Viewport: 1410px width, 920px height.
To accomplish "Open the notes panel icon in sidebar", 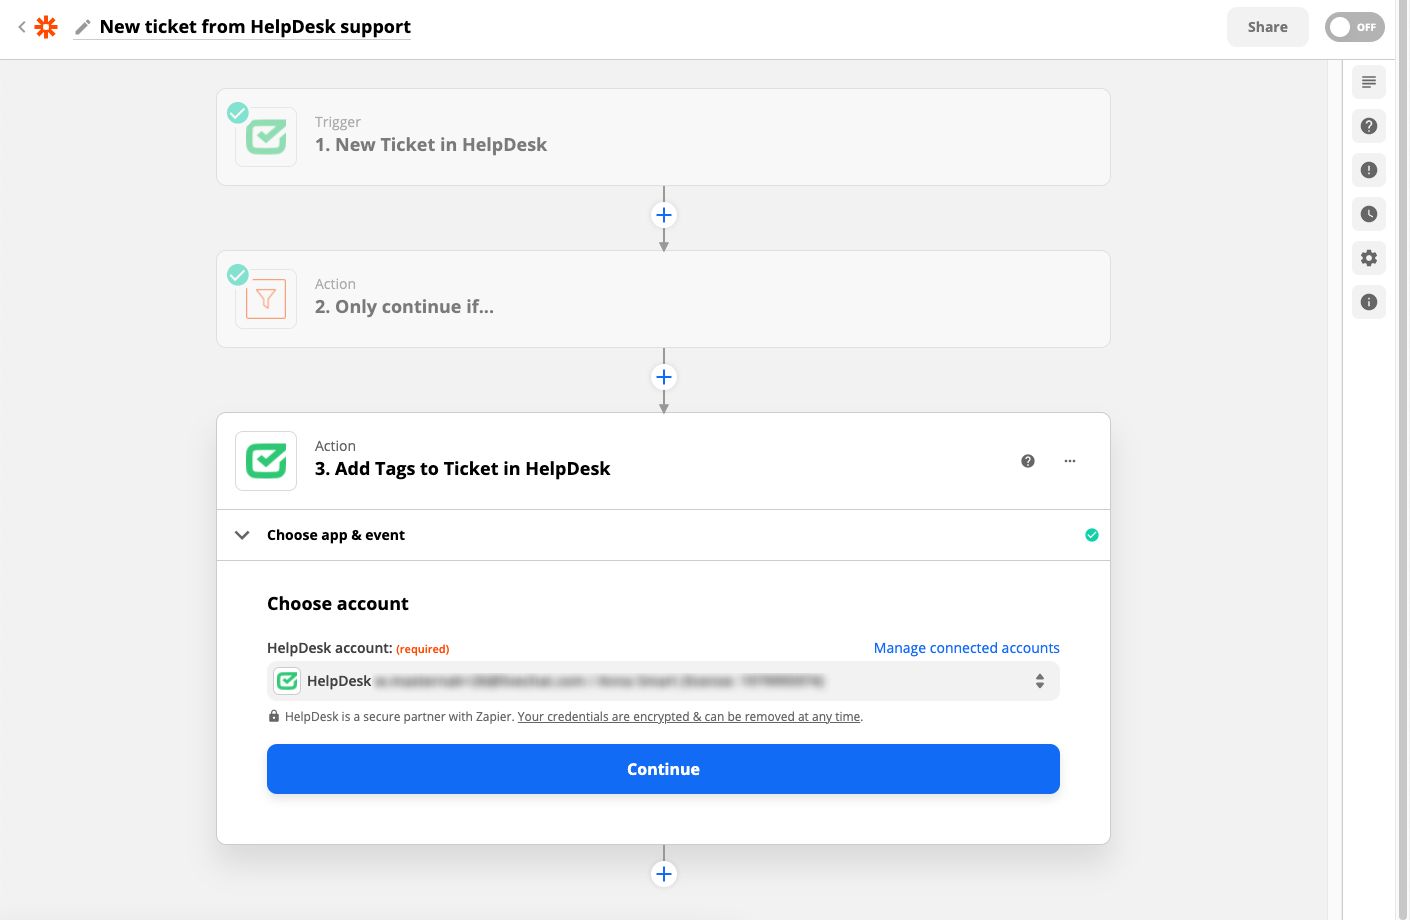I will (x=1369, y=82).
